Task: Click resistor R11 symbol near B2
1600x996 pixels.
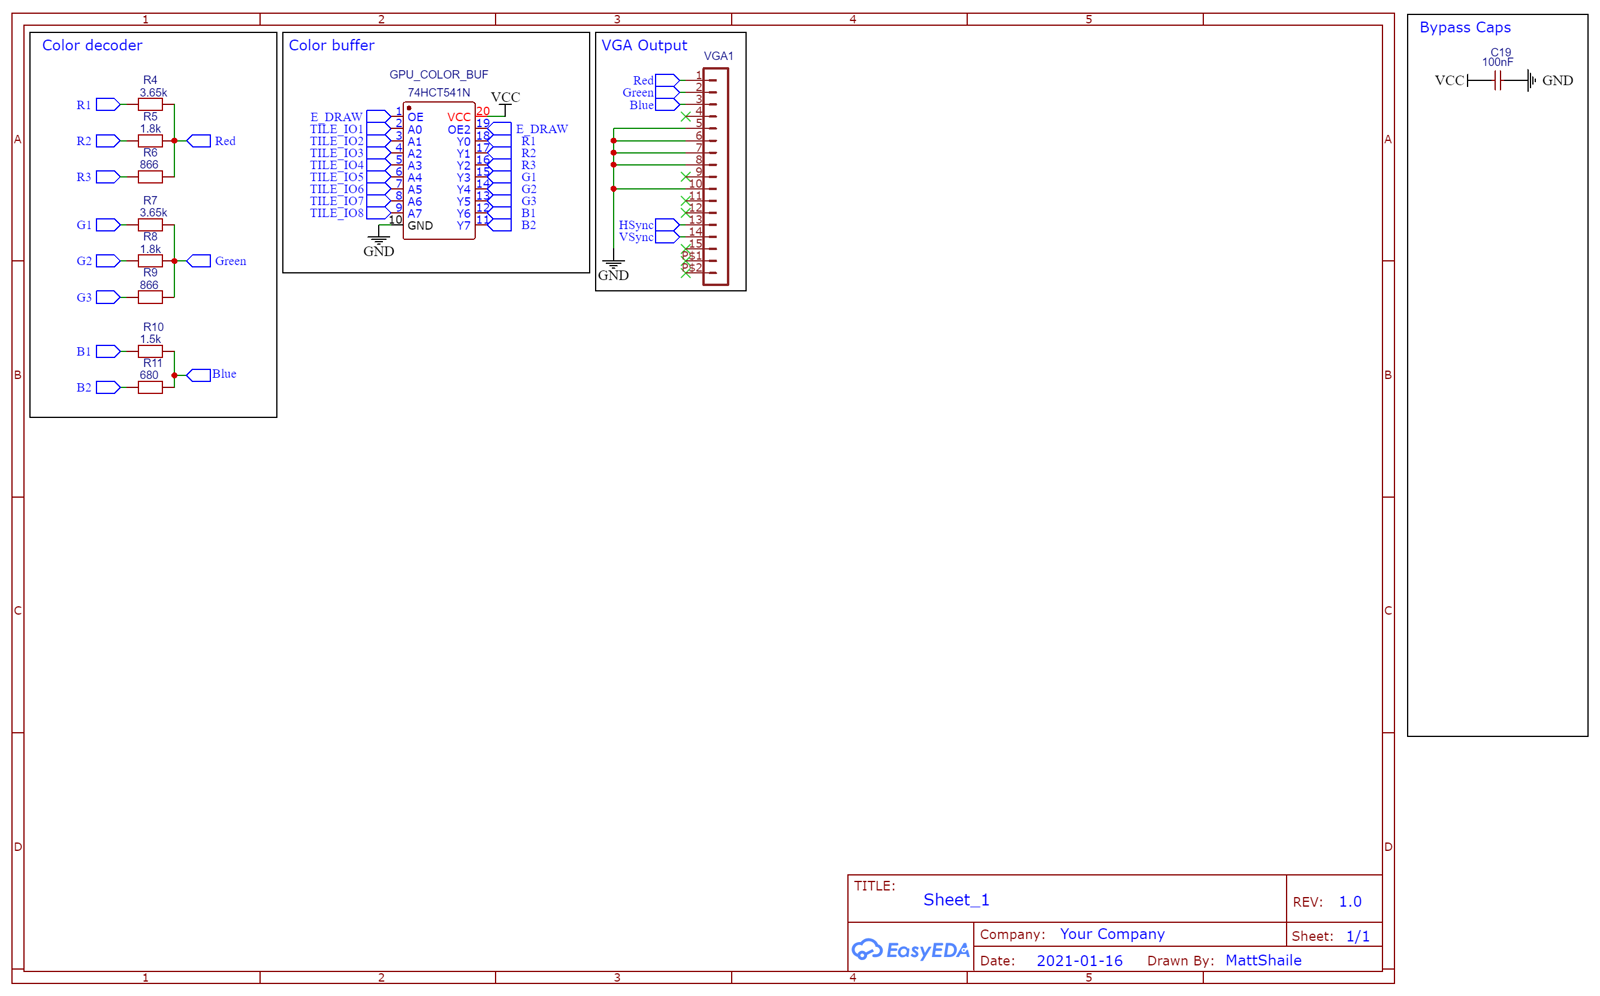Action: pyautogui.click(x=150, y=387)
